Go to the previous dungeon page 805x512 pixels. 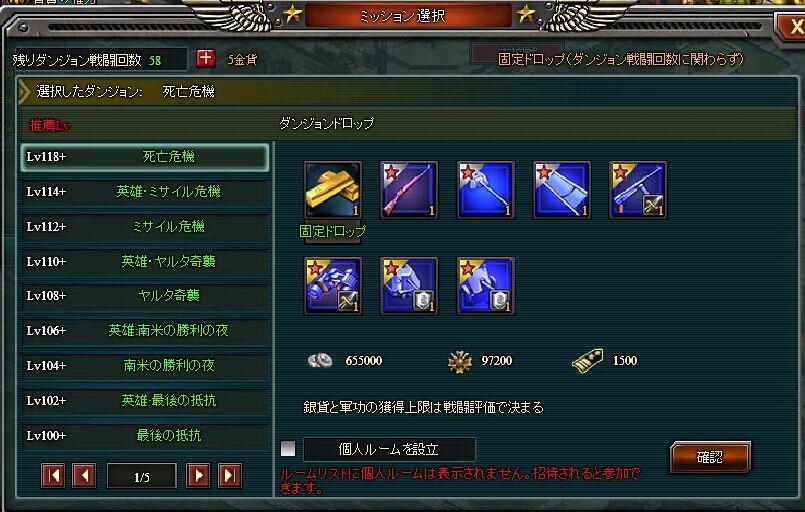(x=84, y=476)
